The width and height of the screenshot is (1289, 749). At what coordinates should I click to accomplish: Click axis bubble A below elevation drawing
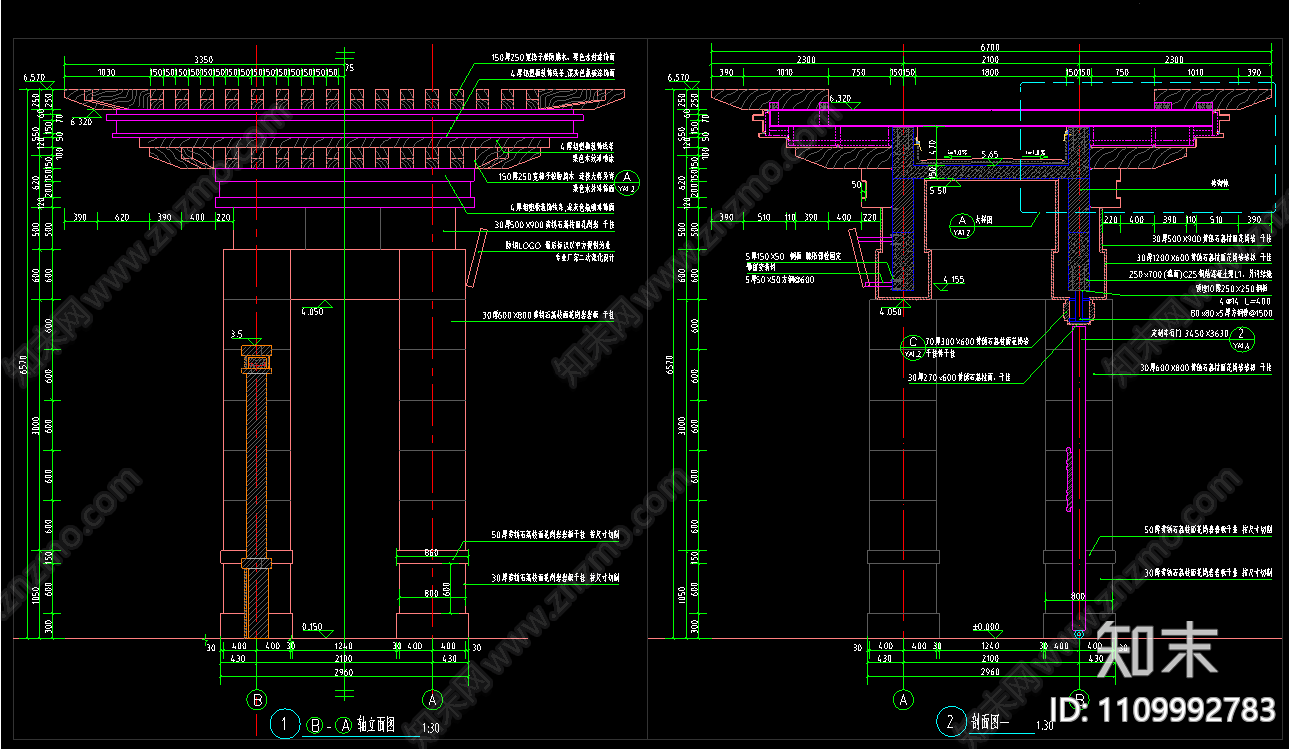point(433,699)
